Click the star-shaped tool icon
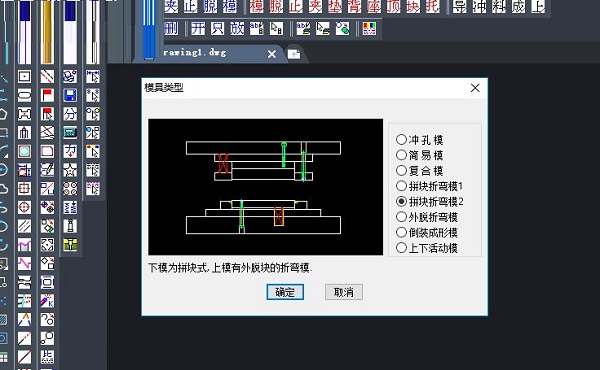Image resolution: width=600 pixels, height=370 pixels. pos(70,170)
